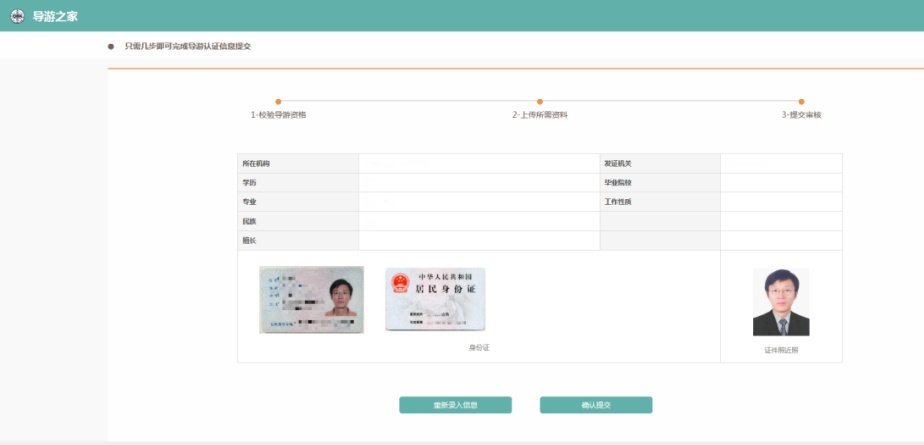The height and width of the screenshot is (445, 924).
Task: Select the step 1 校验导游资格 progress dot
Action: 278,101
